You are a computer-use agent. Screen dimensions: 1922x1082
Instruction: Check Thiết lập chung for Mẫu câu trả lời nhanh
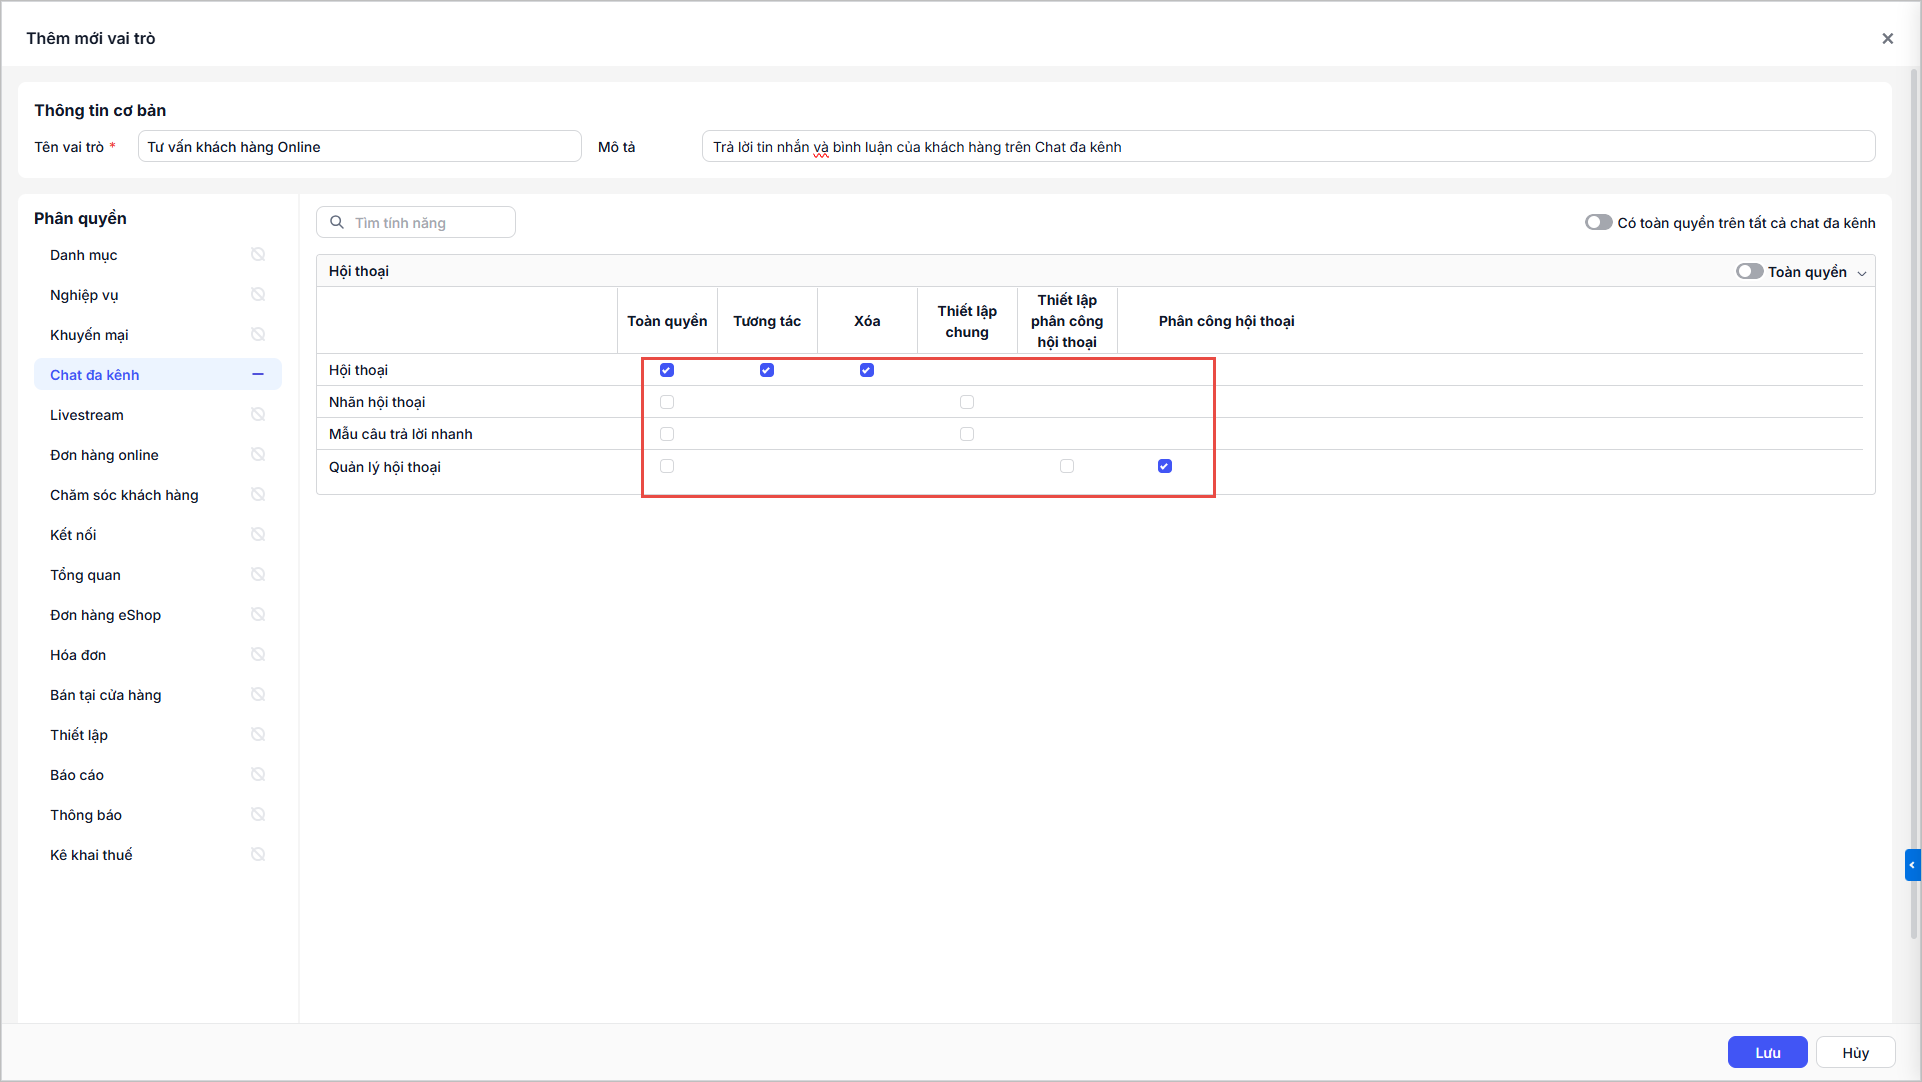(967, 434)
